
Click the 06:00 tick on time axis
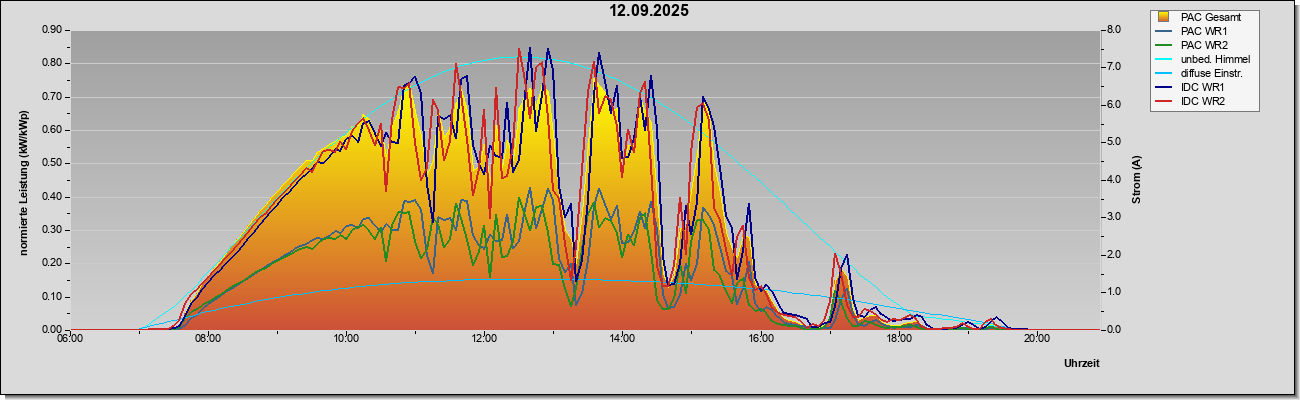[70, 338]
